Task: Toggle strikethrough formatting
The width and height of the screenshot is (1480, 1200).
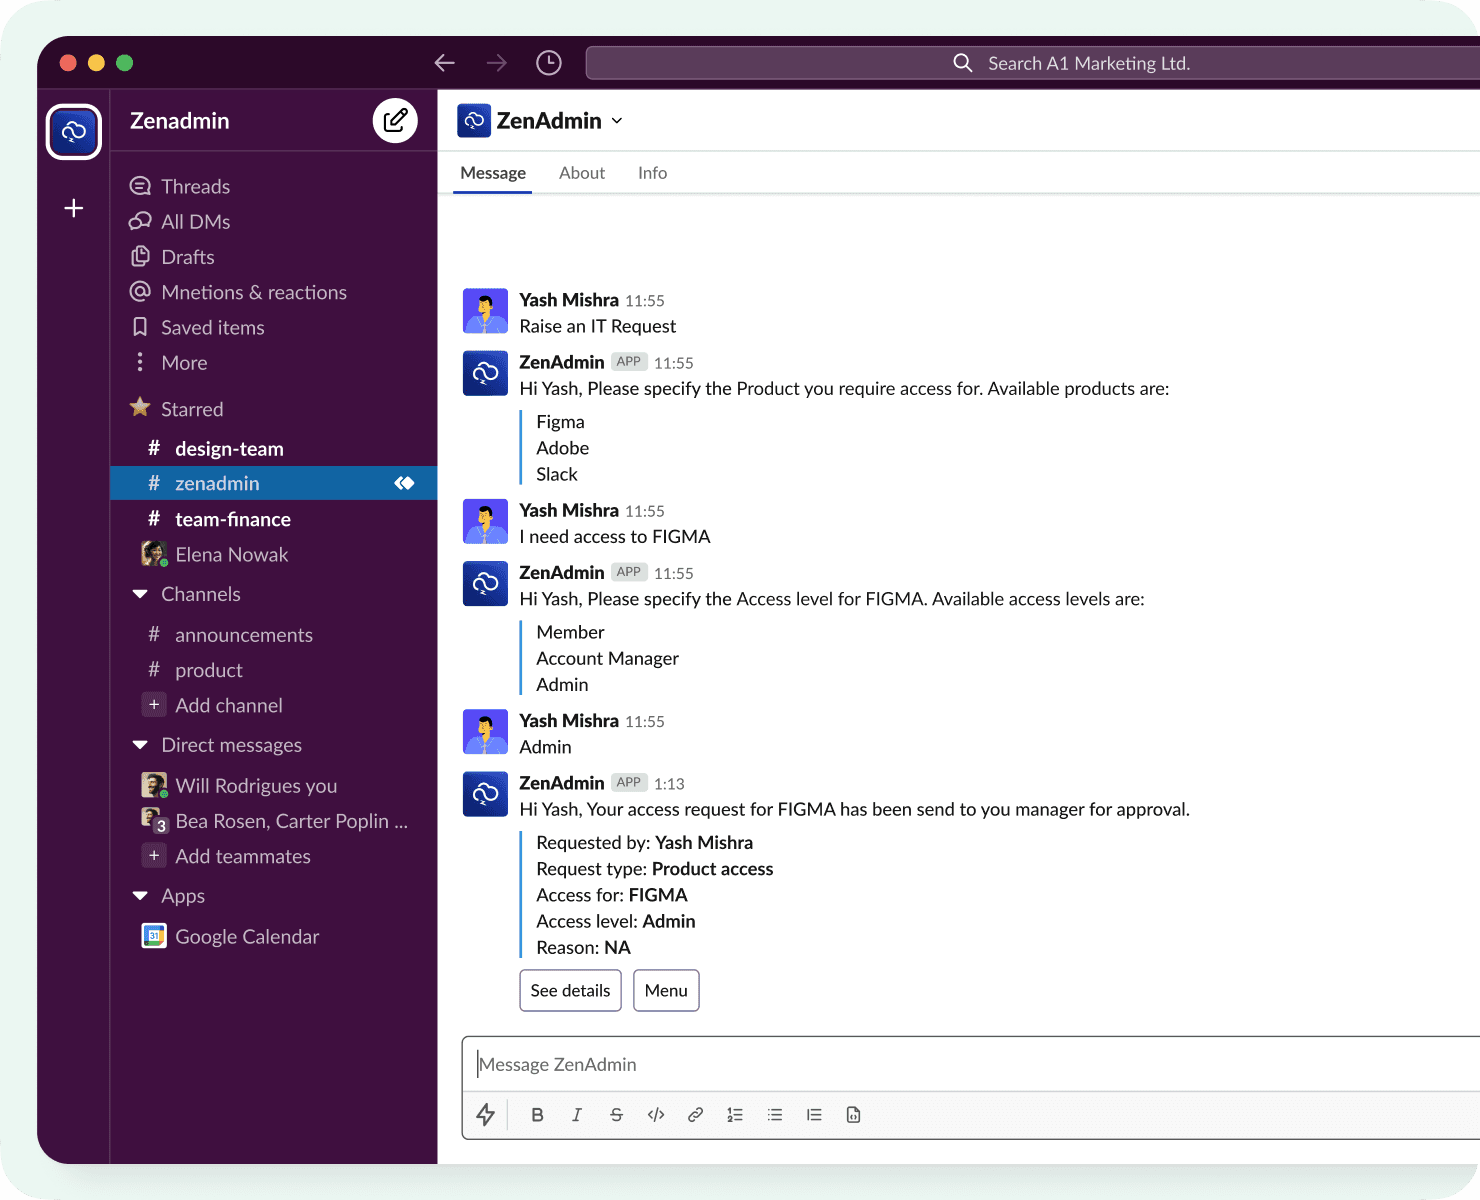Action: [x=616, y=1115]
